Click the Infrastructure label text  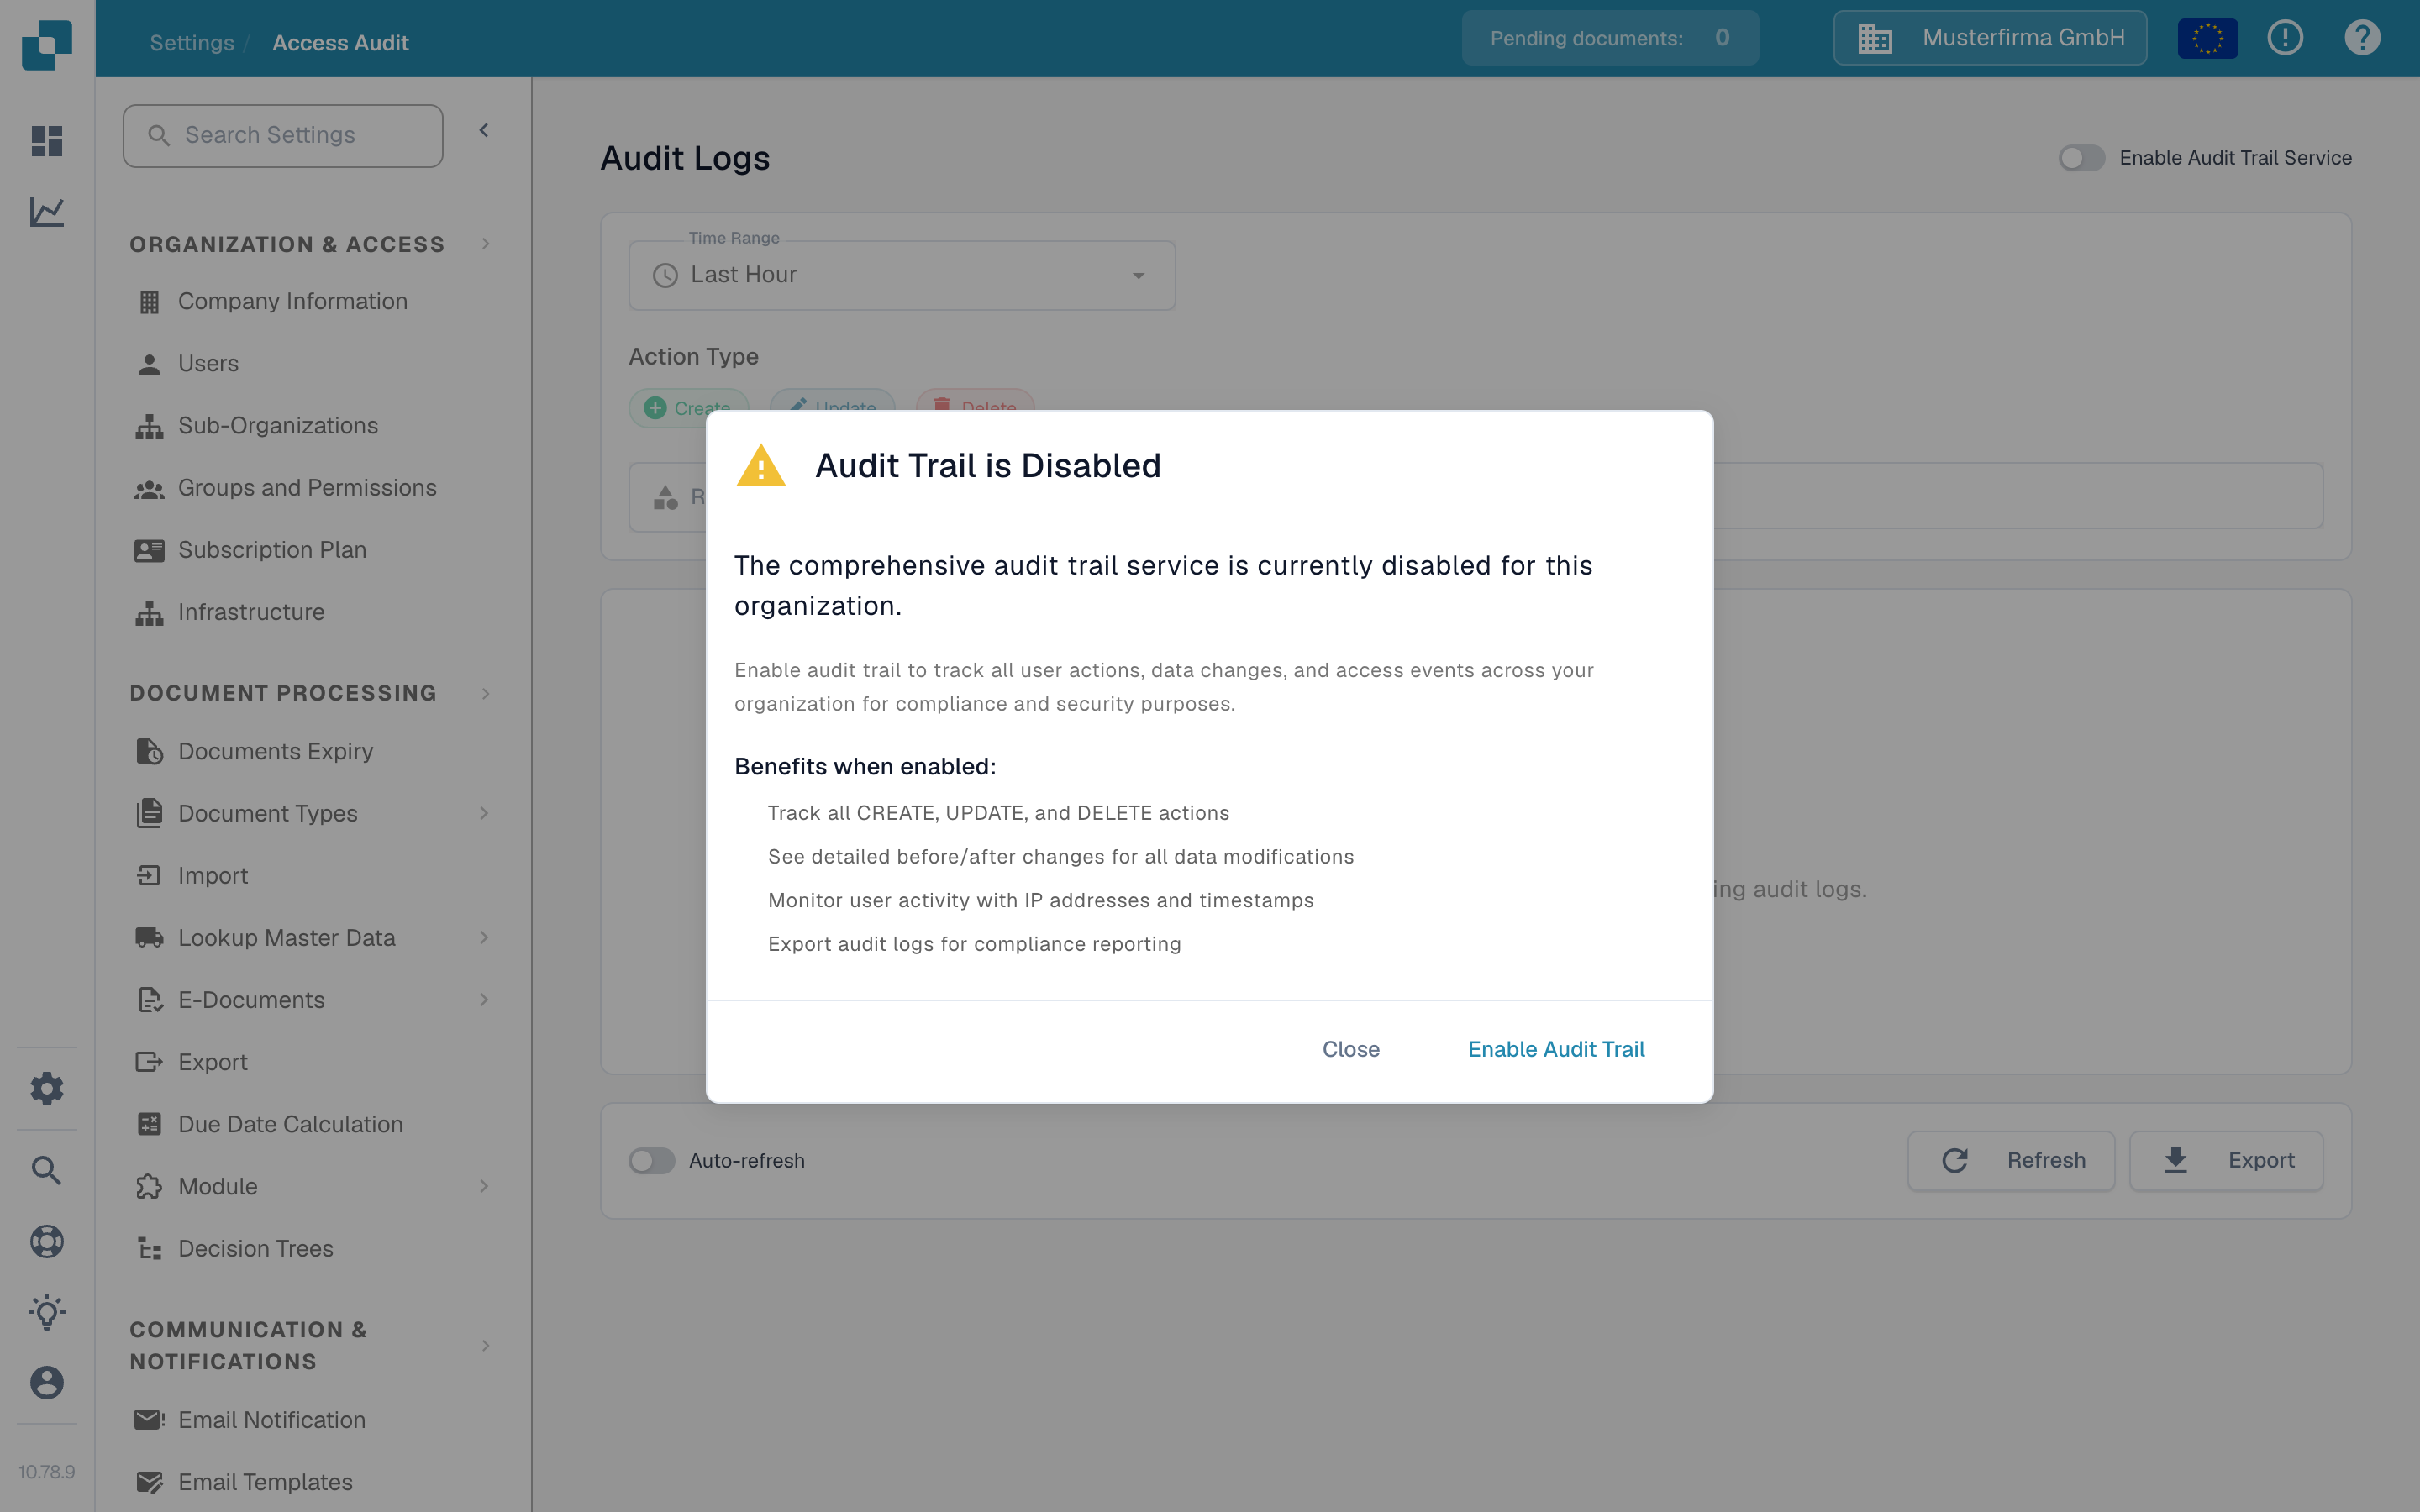point(251,612)
